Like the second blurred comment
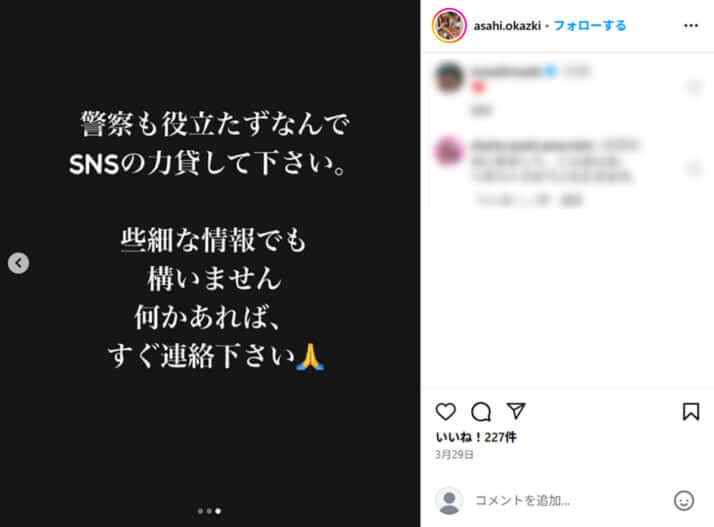Viewport: 714px width, 527px height. click(694, 169)
